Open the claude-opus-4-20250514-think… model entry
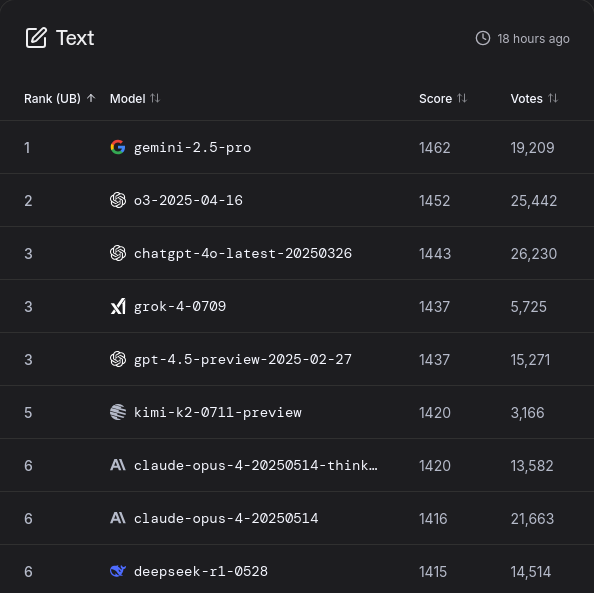This screenshot has width=594, height=593. click(x=256, y=465)
